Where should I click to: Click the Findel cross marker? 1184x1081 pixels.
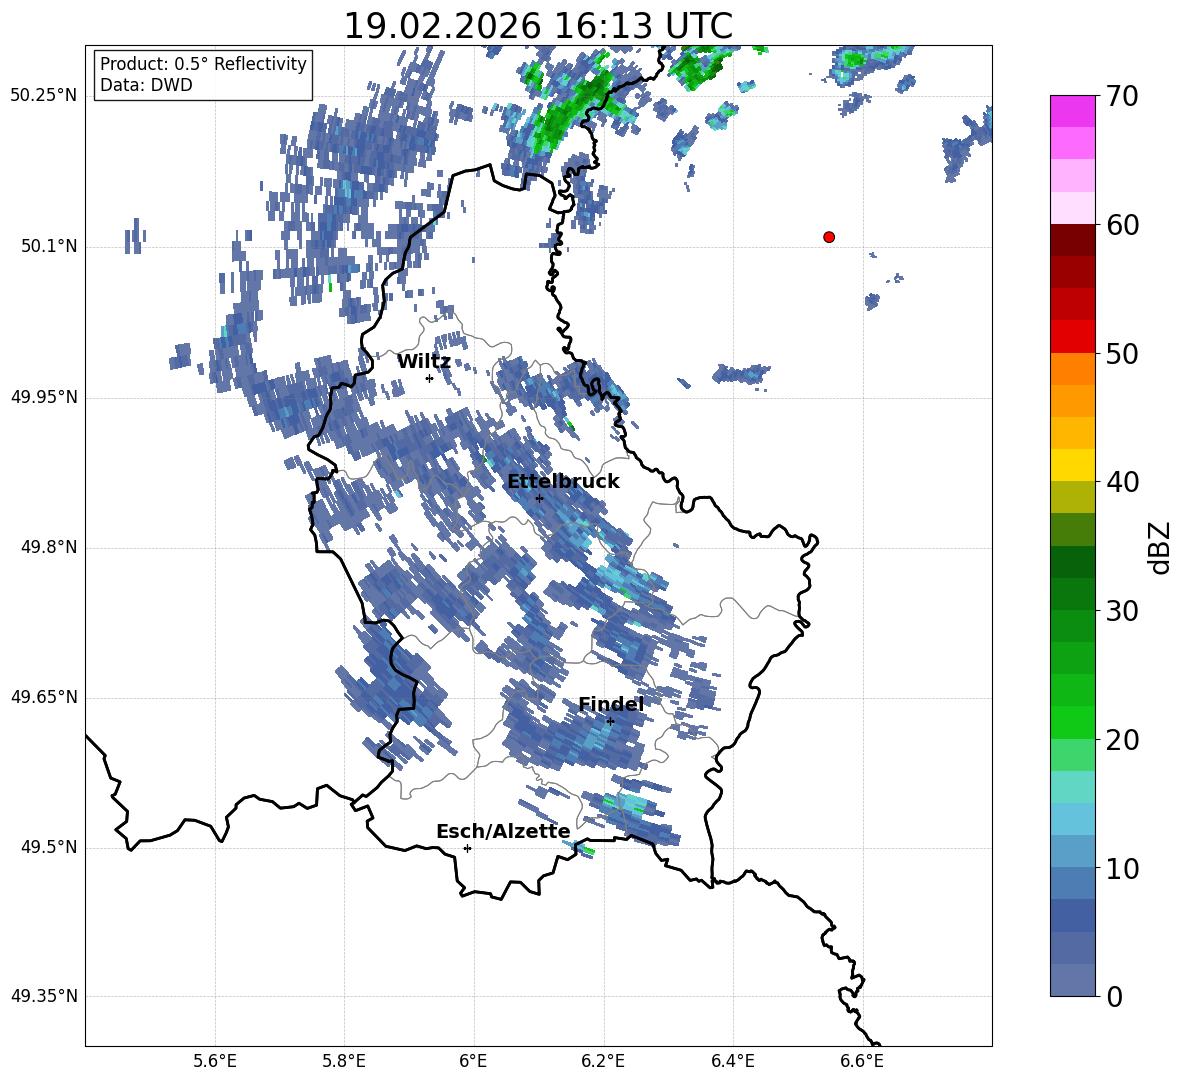pyautogui.click(x=610, y=721)
